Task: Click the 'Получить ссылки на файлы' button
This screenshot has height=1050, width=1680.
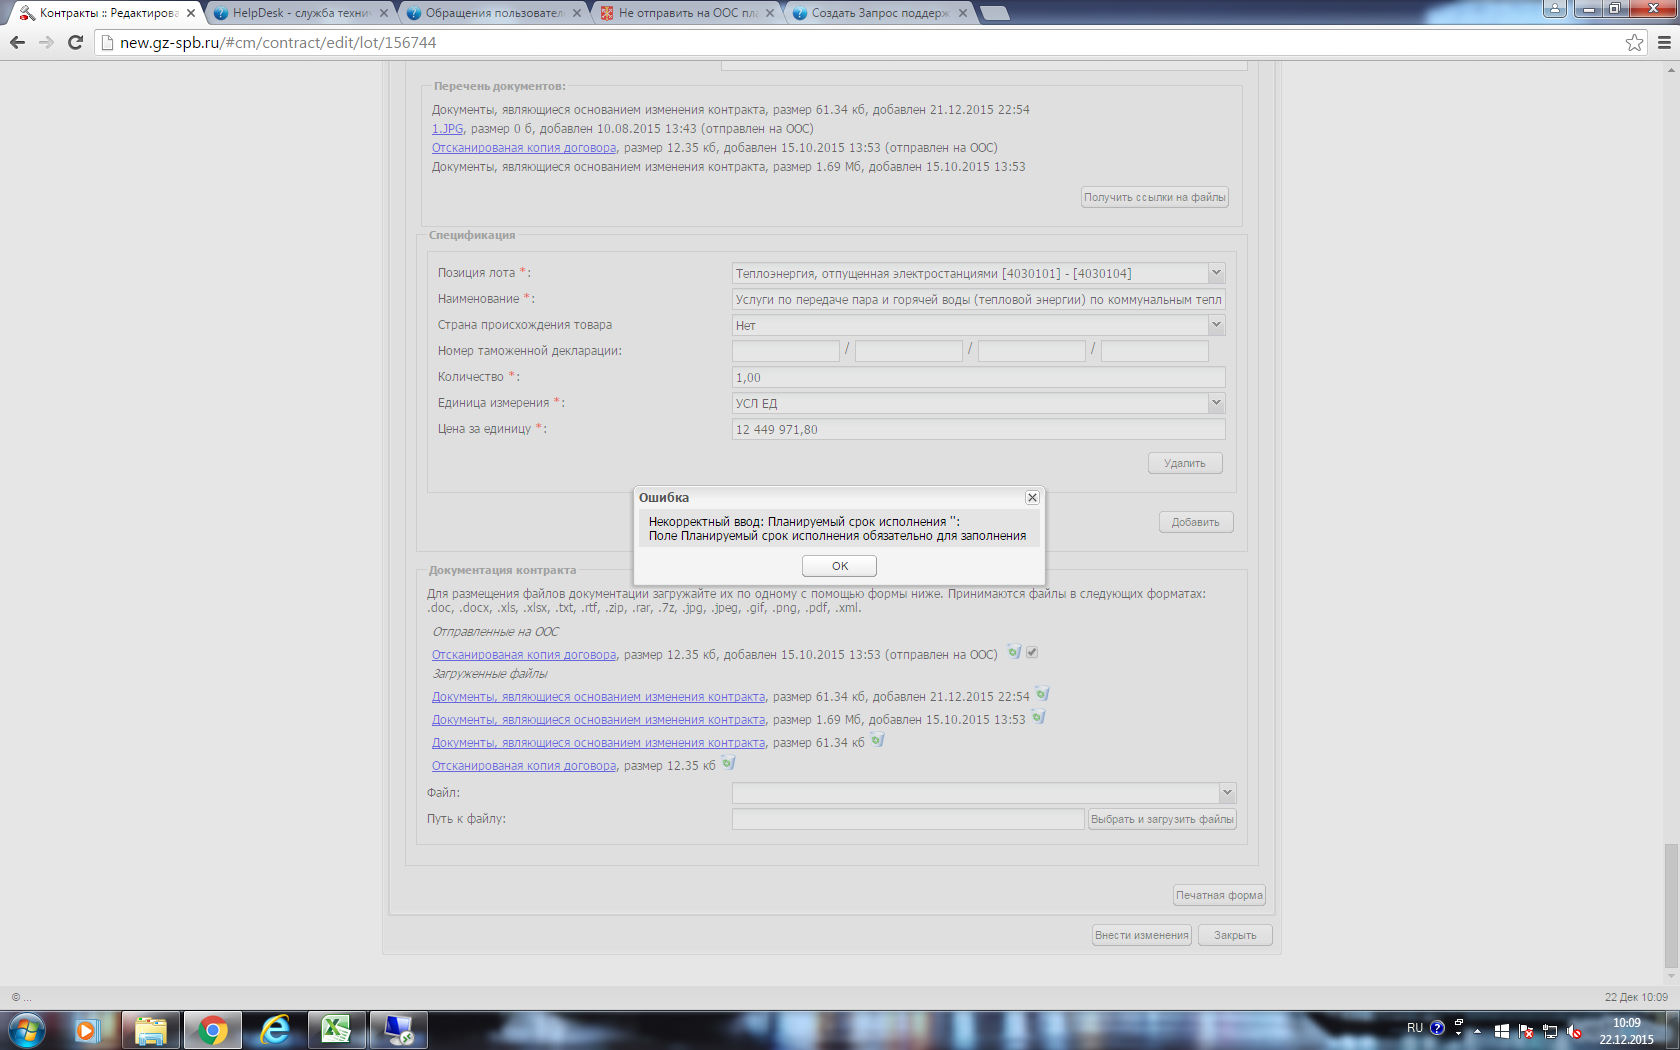Action: pyautogui.click(x=1155, y=197)
